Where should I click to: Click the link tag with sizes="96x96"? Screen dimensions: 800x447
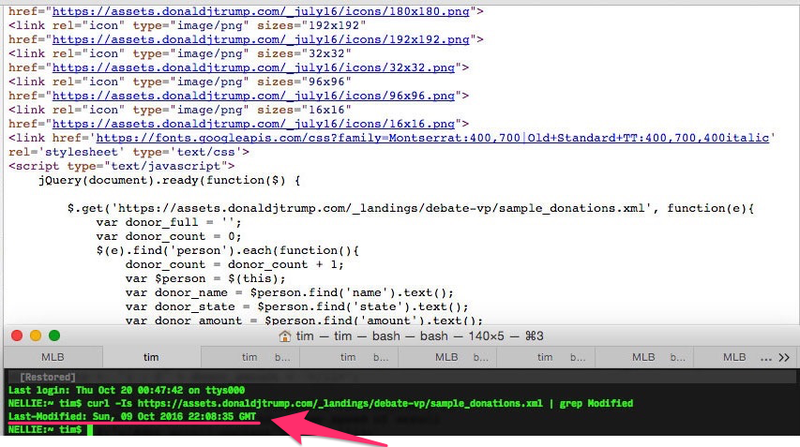pos(180,82)
